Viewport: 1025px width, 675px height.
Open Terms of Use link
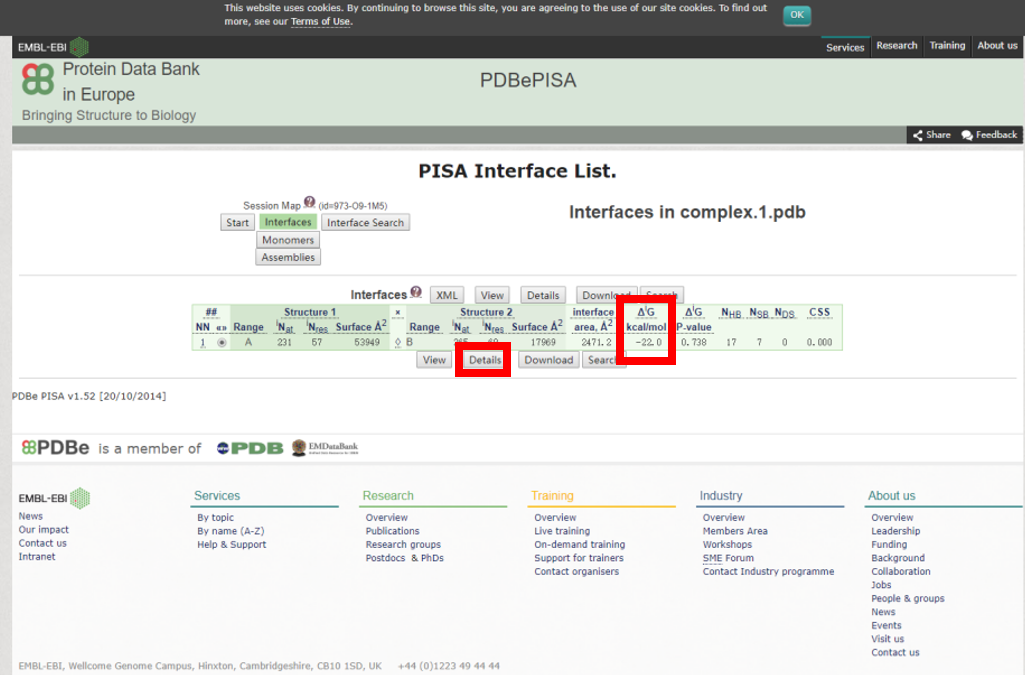pos(320,22)
